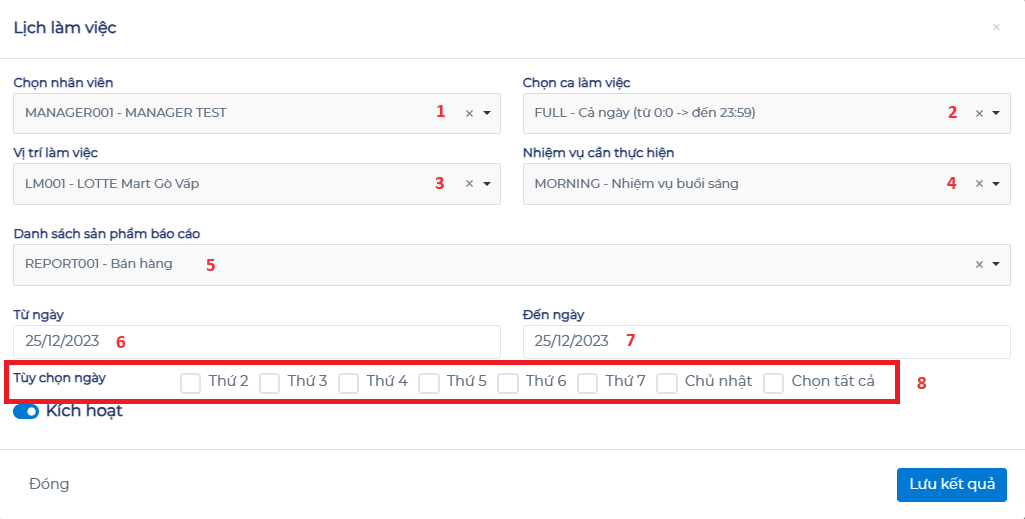The height and width of the screenshot is (519, 1025).
Task: Click the Từ ngày date field
Action: coord(256,341)
